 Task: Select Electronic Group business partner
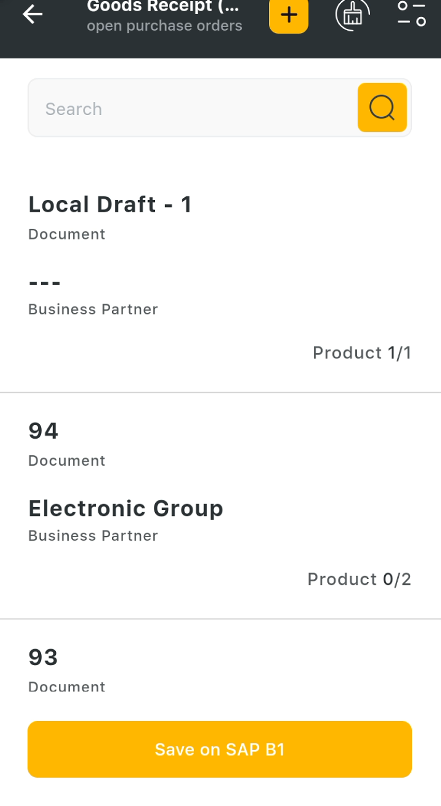coord(126,508)
